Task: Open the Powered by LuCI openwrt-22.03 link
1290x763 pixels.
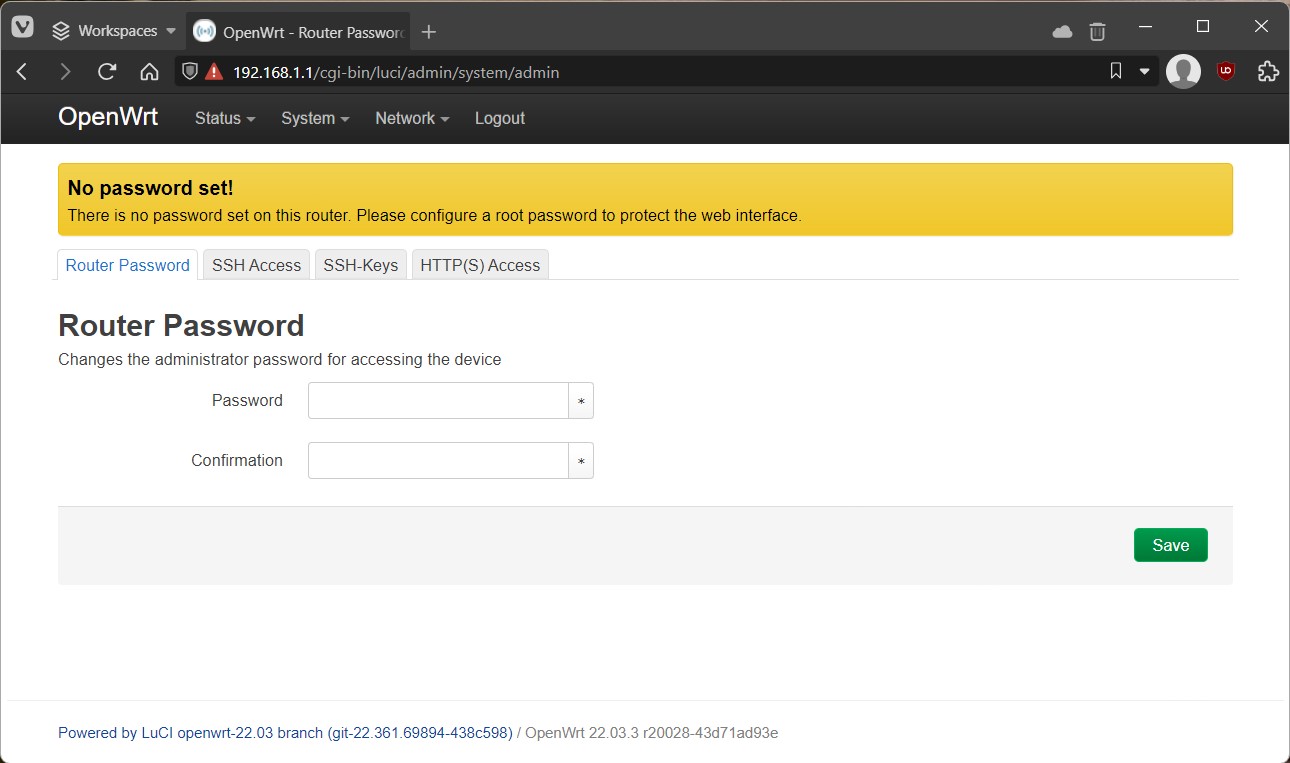Action: pyautogui.click(x=285, y=733)
